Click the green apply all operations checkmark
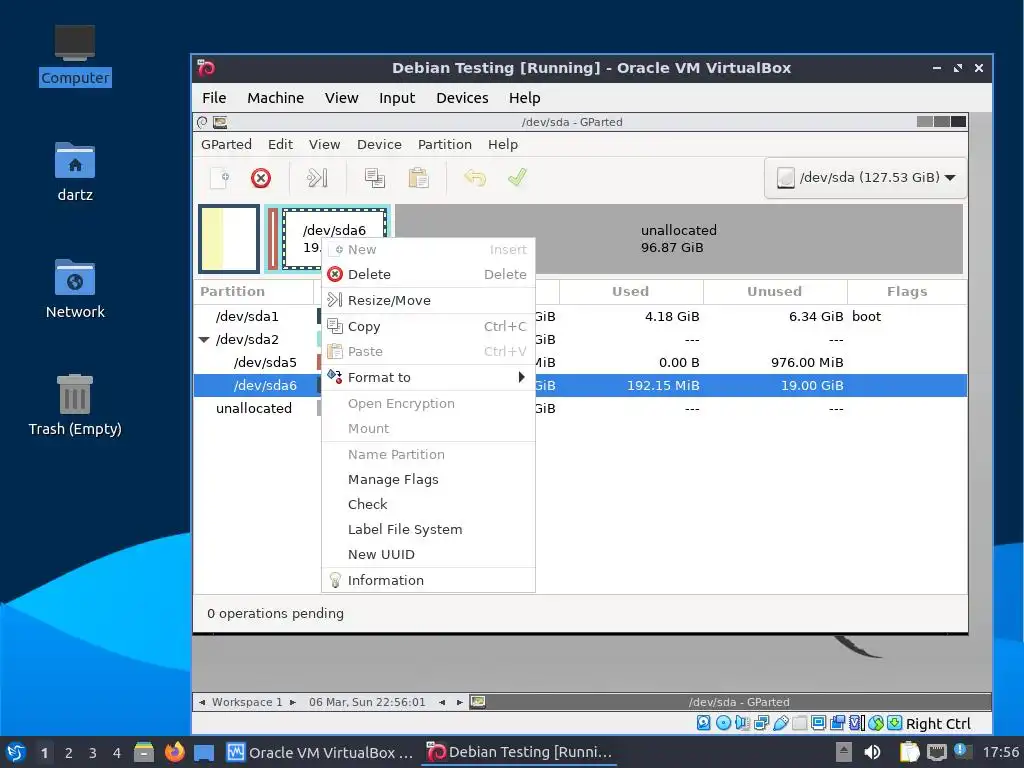The width and height of the screenshot is (1024, 768). (517, 177)
